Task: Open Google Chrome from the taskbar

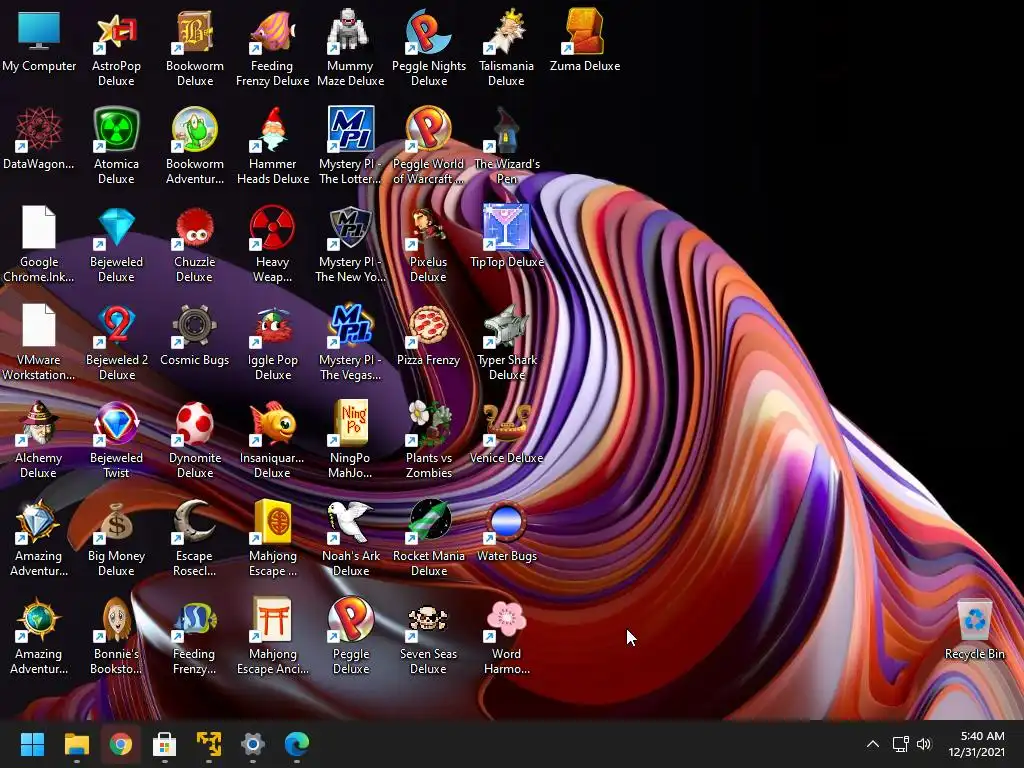Action: (x=120, y=744)
